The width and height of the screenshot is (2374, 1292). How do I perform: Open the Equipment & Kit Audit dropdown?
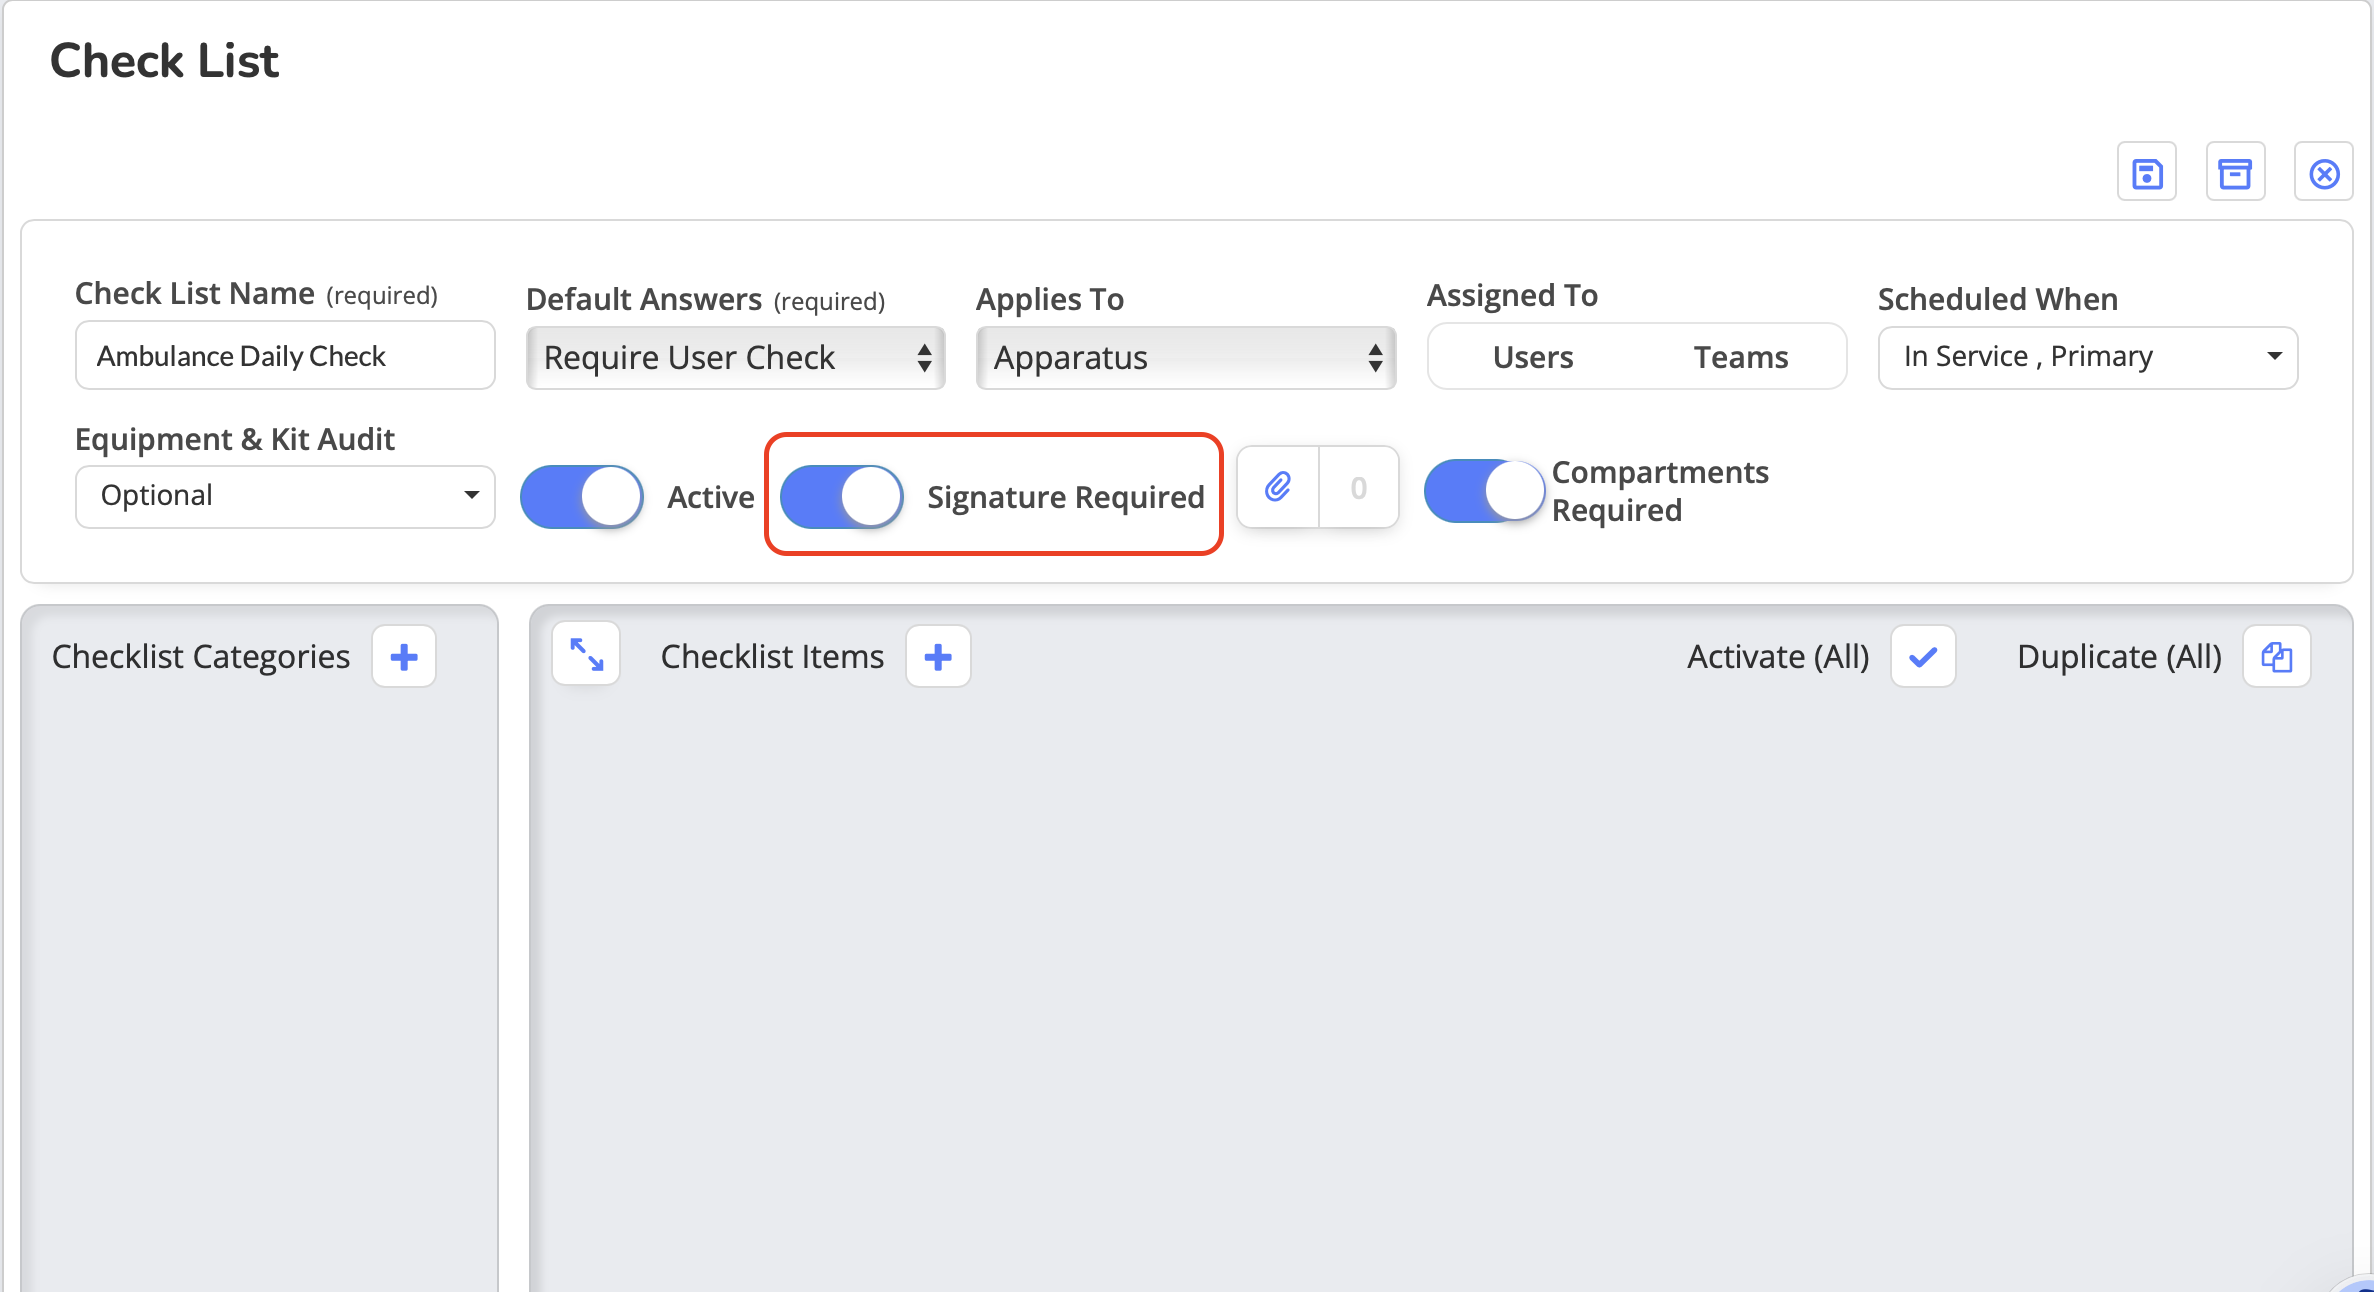pos(285,496)
